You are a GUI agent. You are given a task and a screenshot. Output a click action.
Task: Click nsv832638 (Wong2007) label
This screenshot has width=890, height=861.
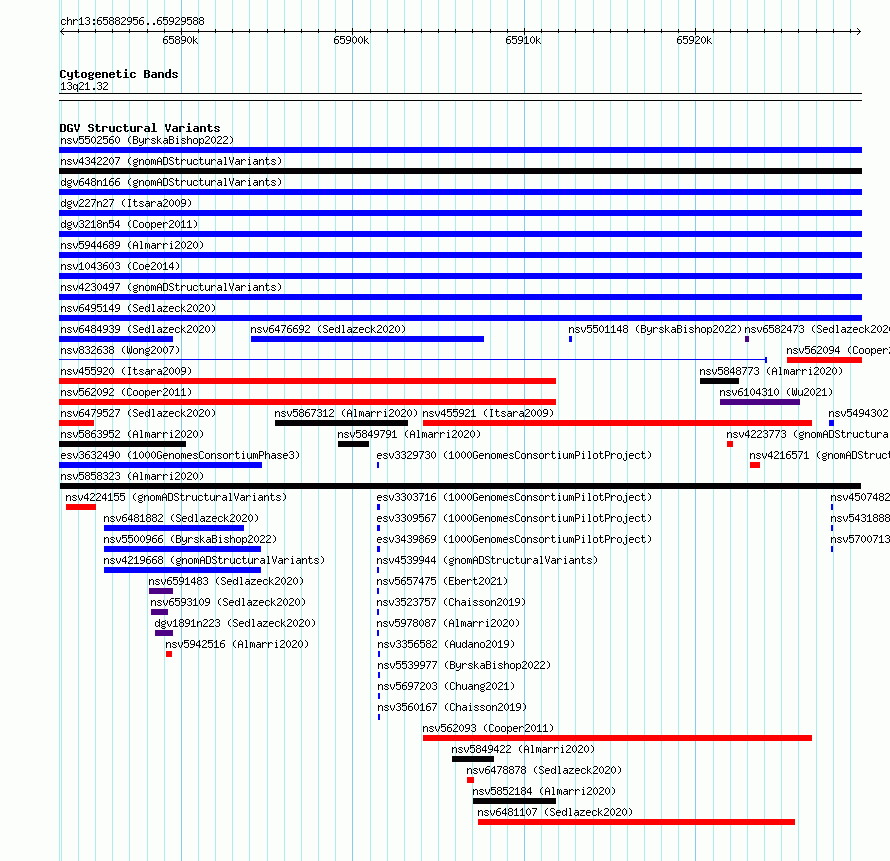point(120,350)
